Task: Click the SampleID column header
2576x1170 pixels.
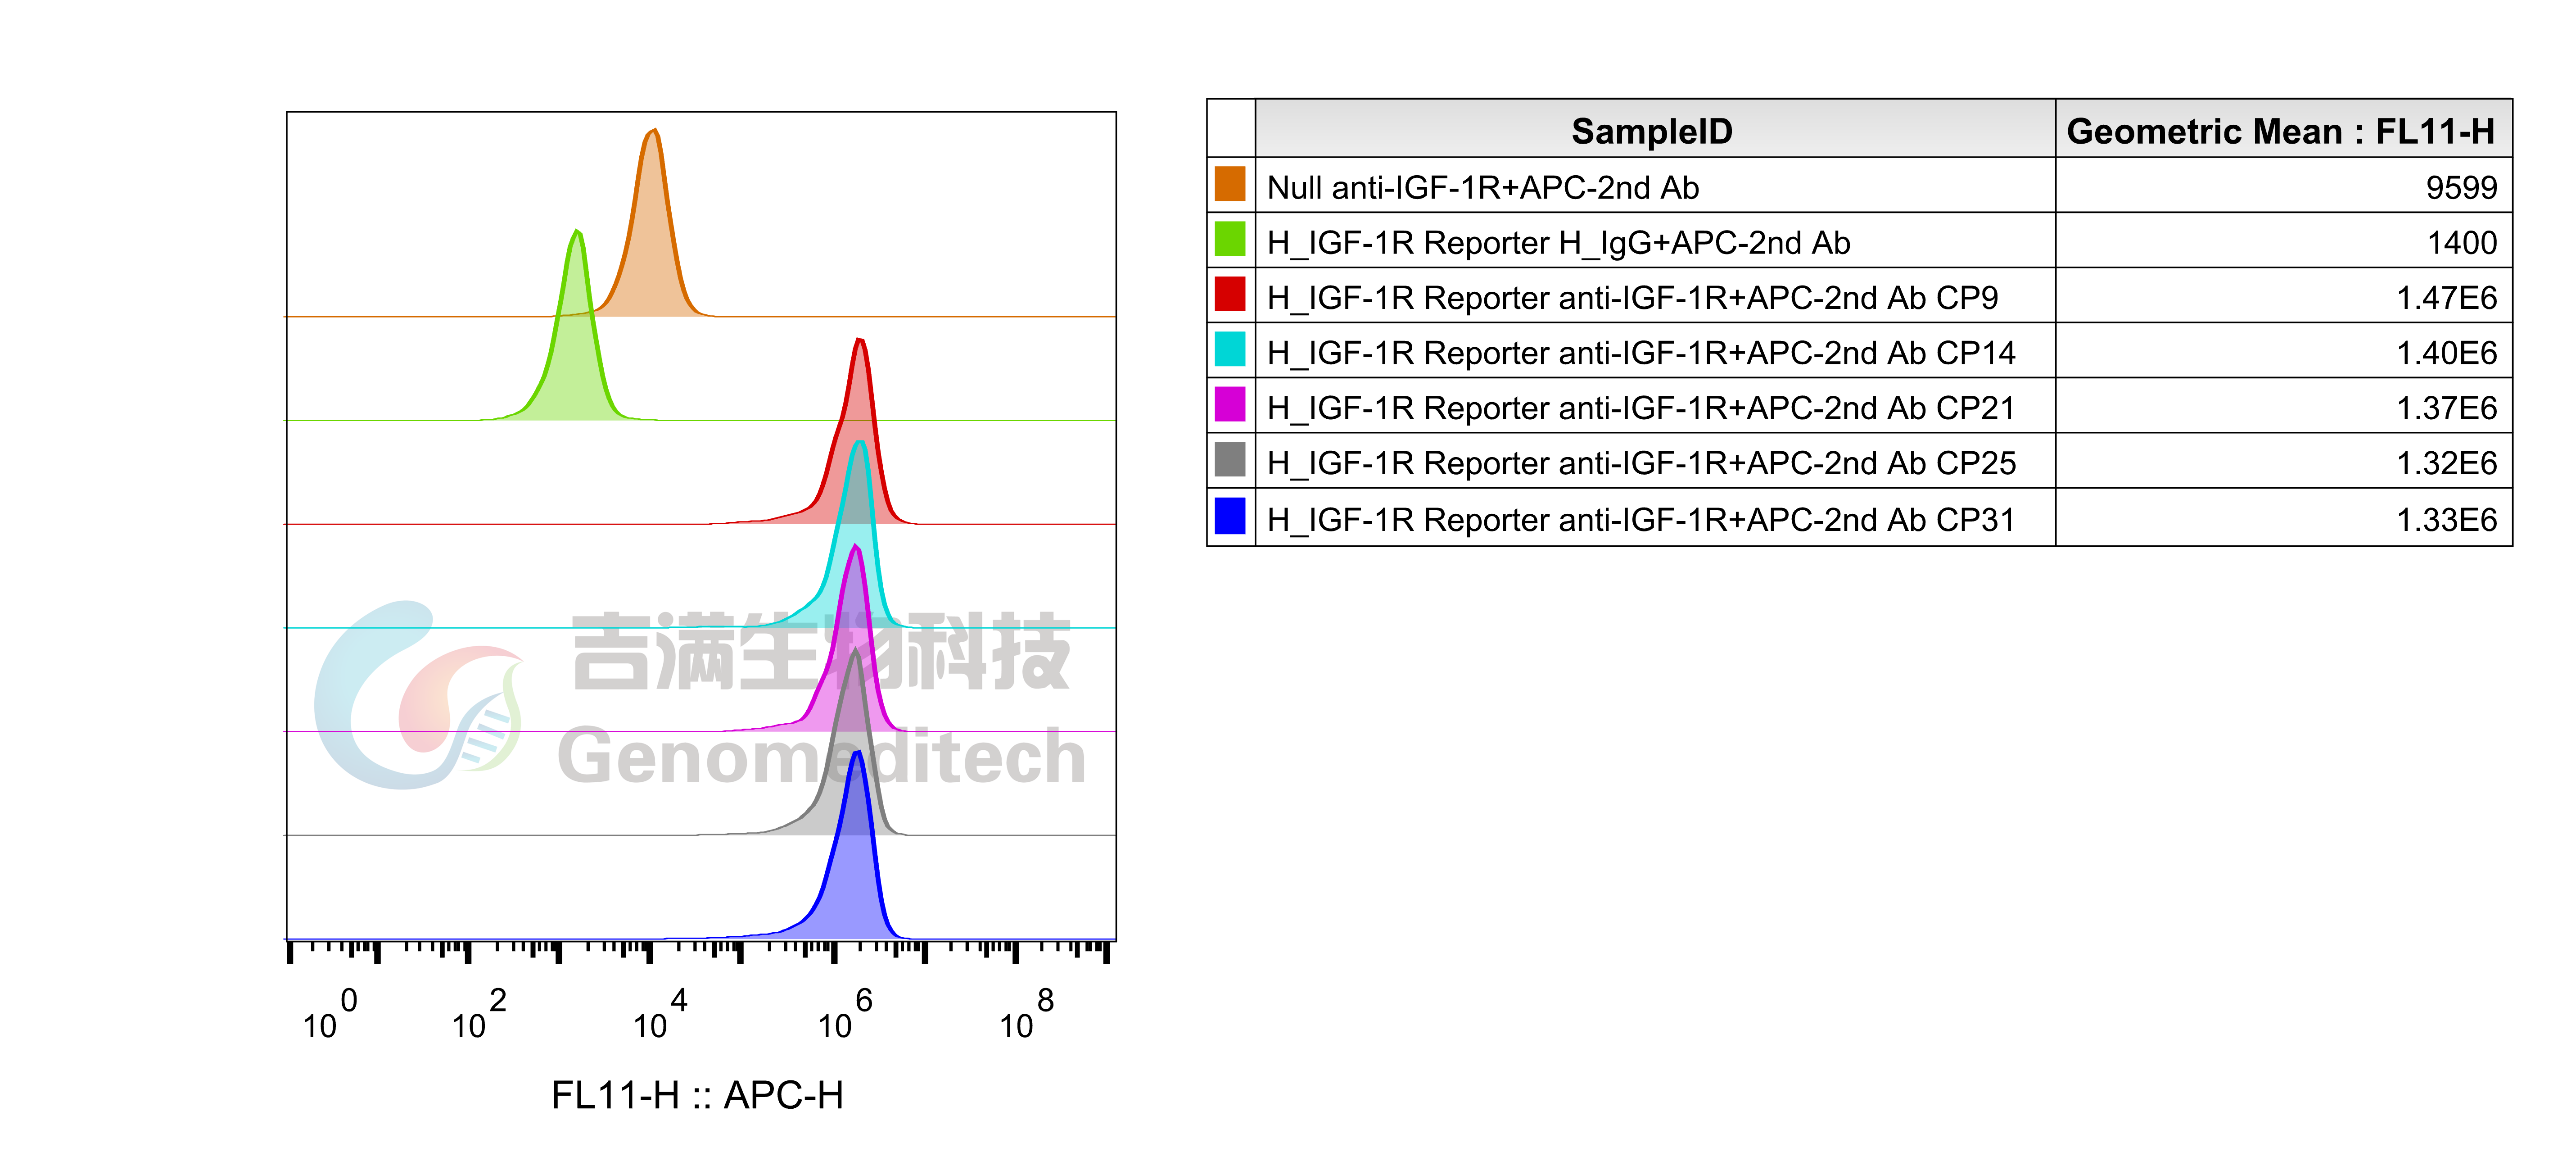Action: pyautogui.click(x=1653, y=130)
